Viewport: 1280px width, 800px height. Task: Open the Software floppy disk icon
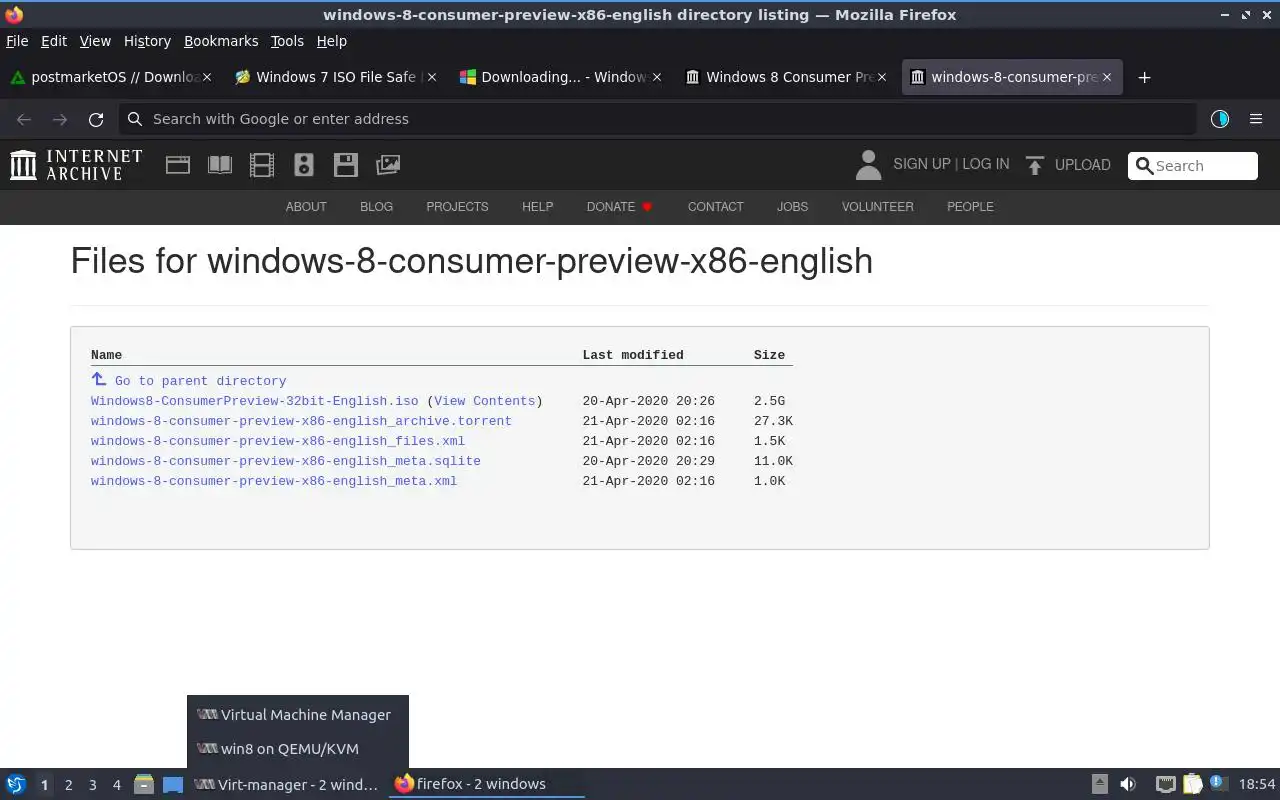point(346,165)
